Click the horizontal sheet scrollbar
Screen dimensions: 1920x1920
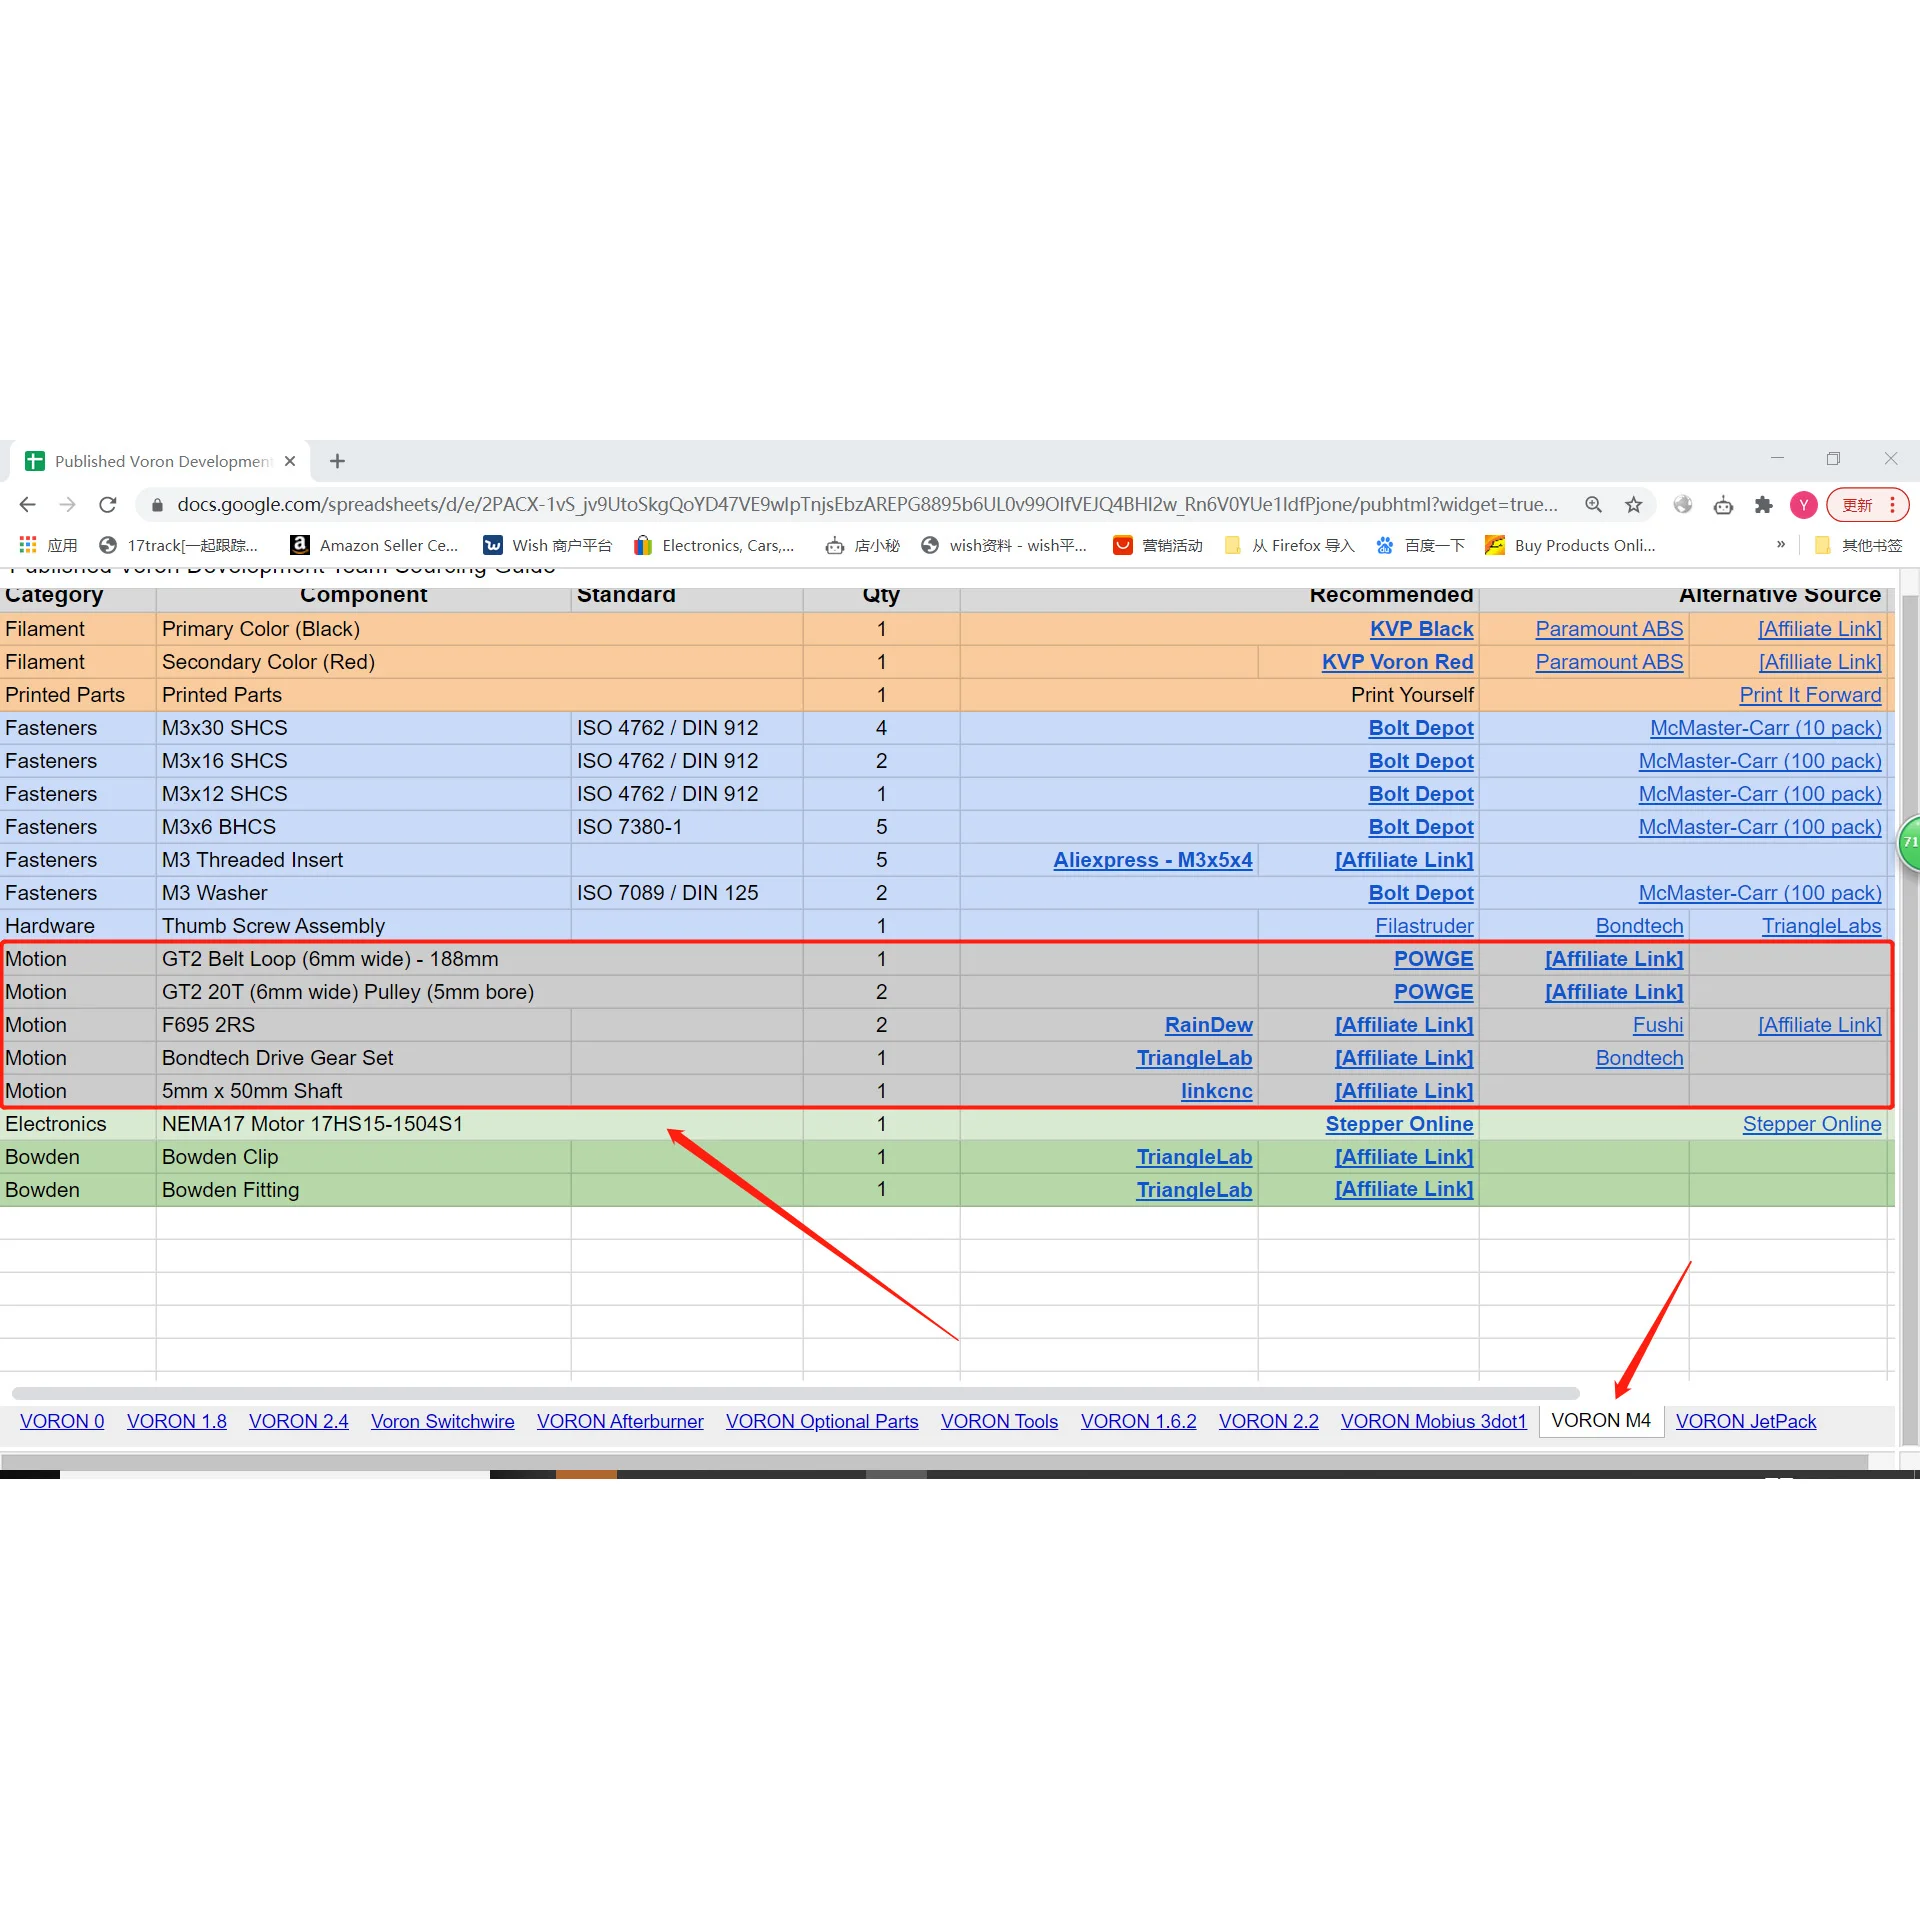point(795,1393)
